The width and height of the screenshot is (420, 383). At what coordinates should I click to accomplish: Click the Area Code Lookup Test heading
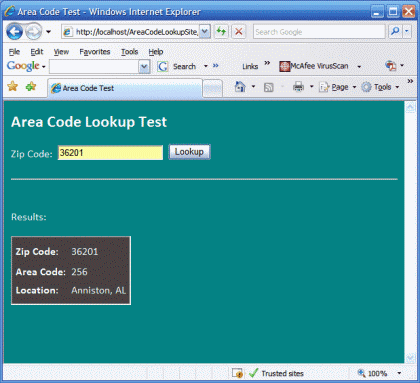(89, 122)
